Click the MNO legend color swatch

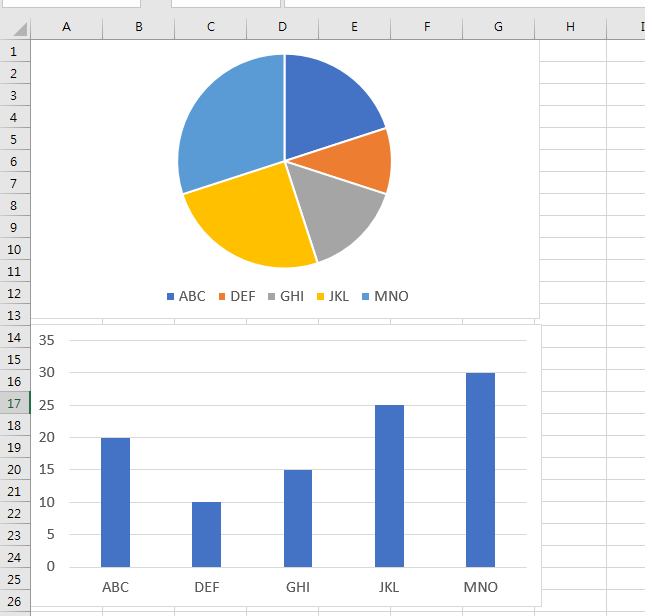tap(366, 296)
